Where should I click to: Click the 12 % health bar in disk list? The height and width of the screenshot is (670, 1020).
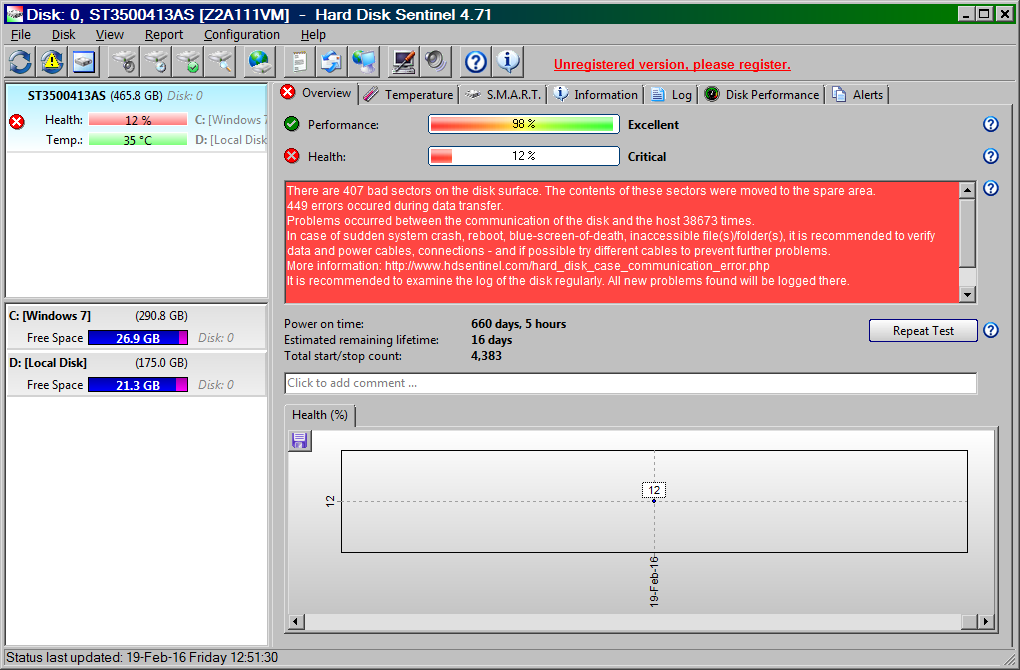pos(138,120)
